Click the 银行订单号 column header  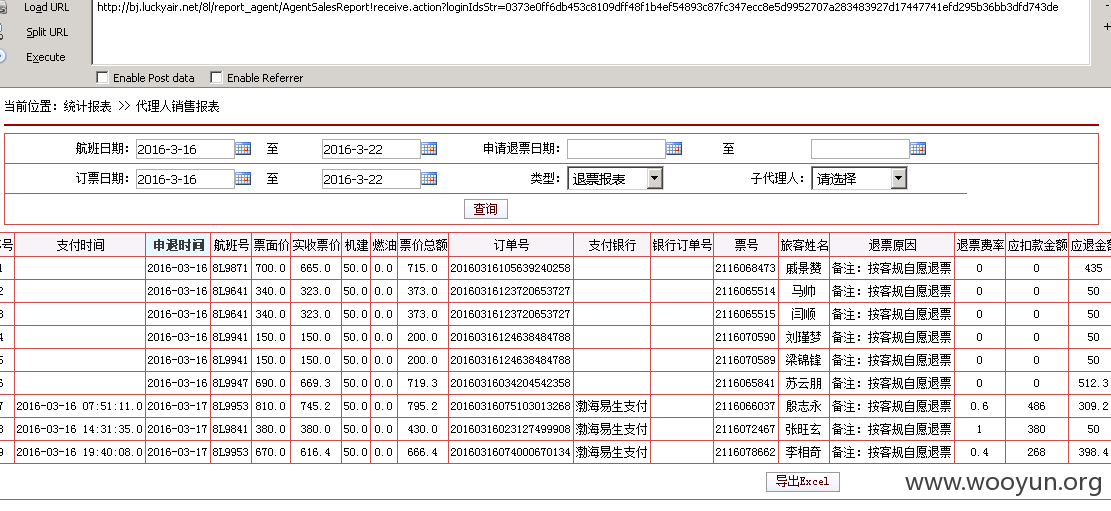(682, 245)
